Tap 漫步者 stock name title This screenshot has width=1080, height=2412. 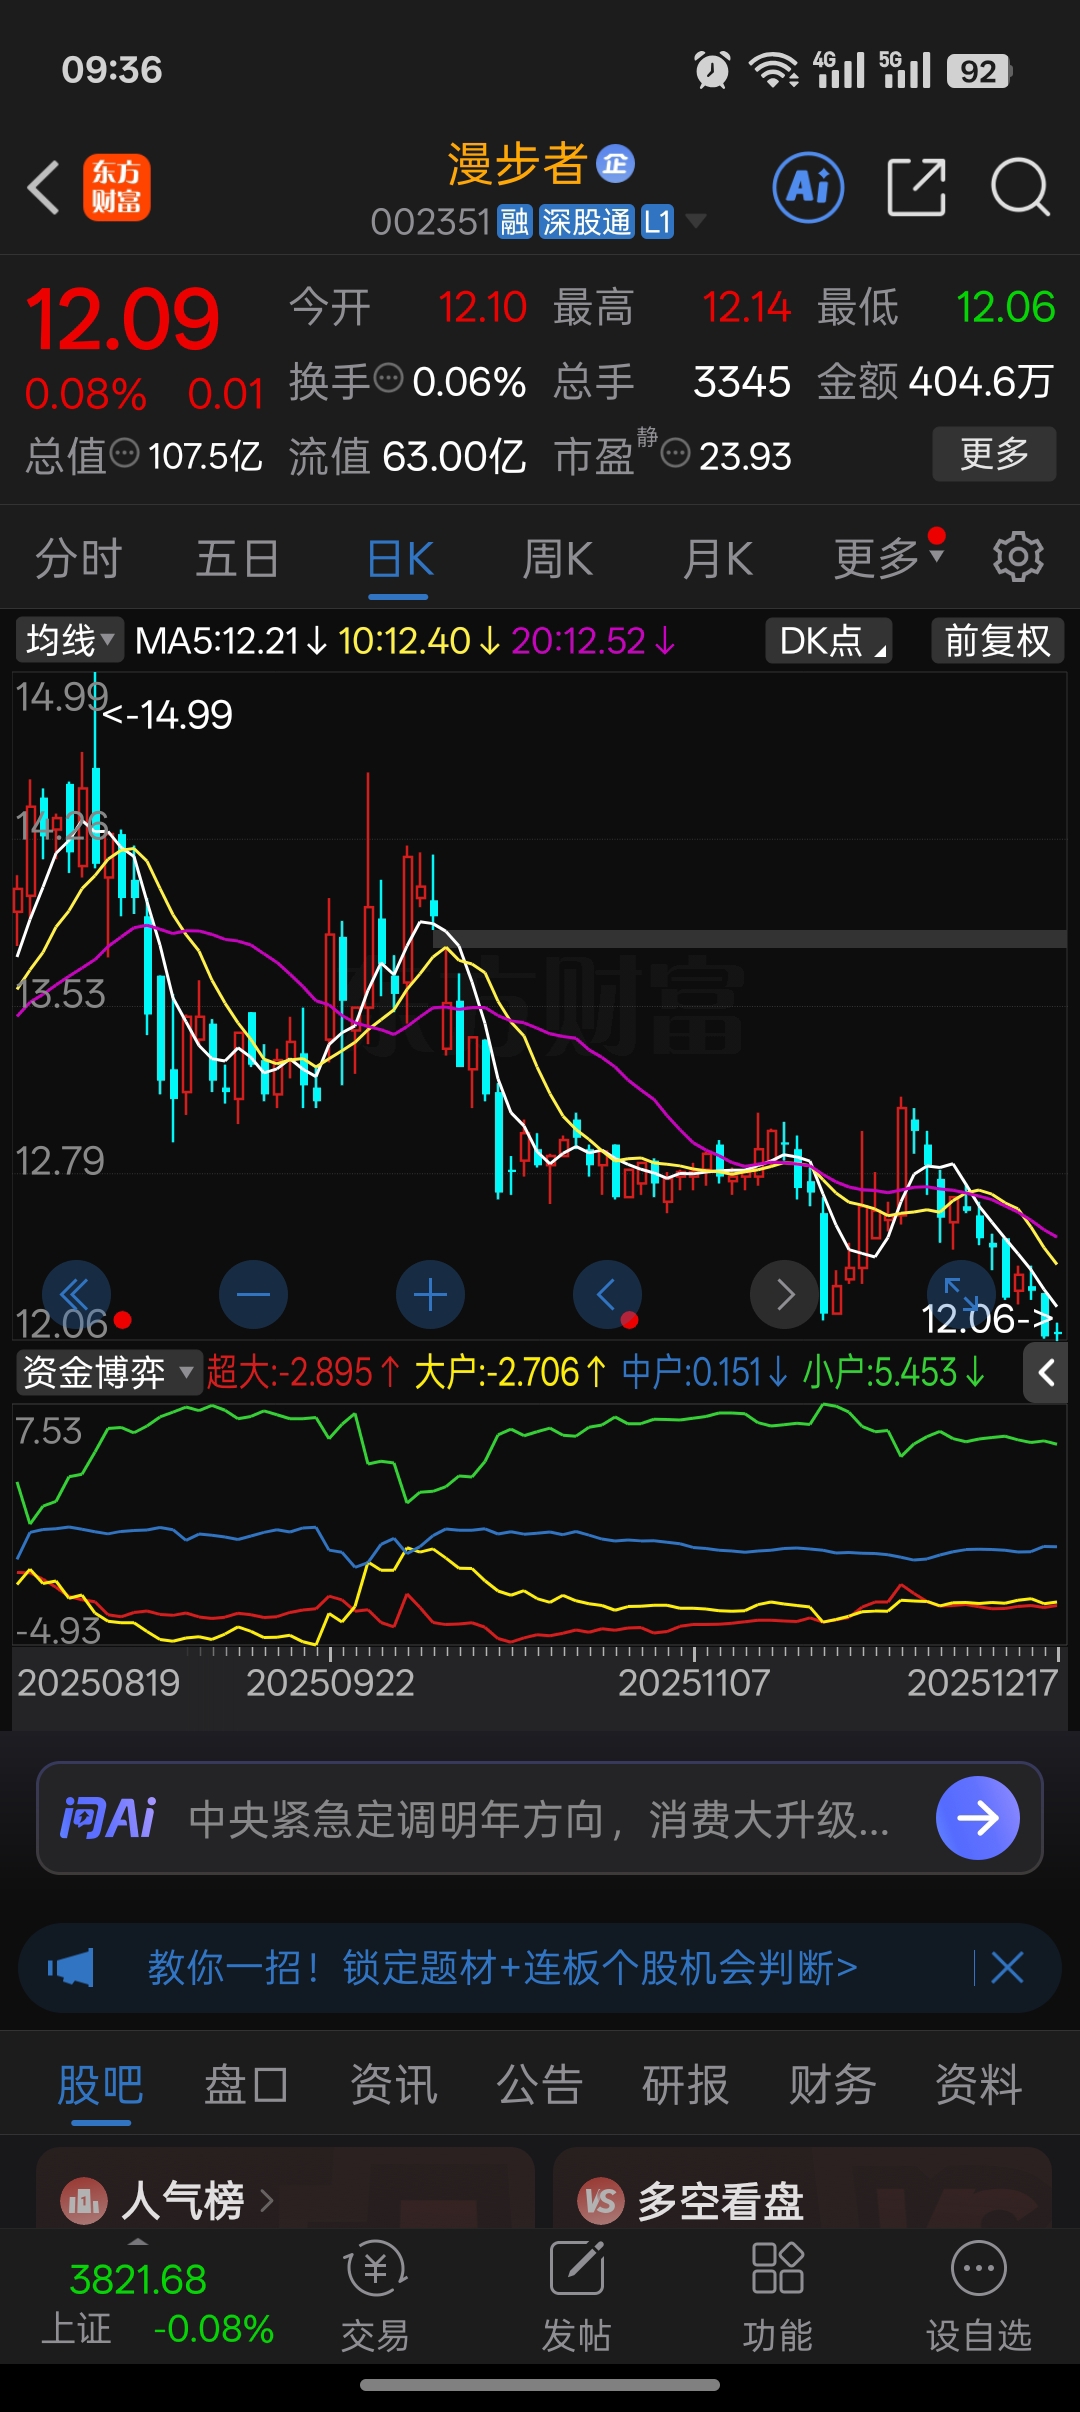coord(516,163)
